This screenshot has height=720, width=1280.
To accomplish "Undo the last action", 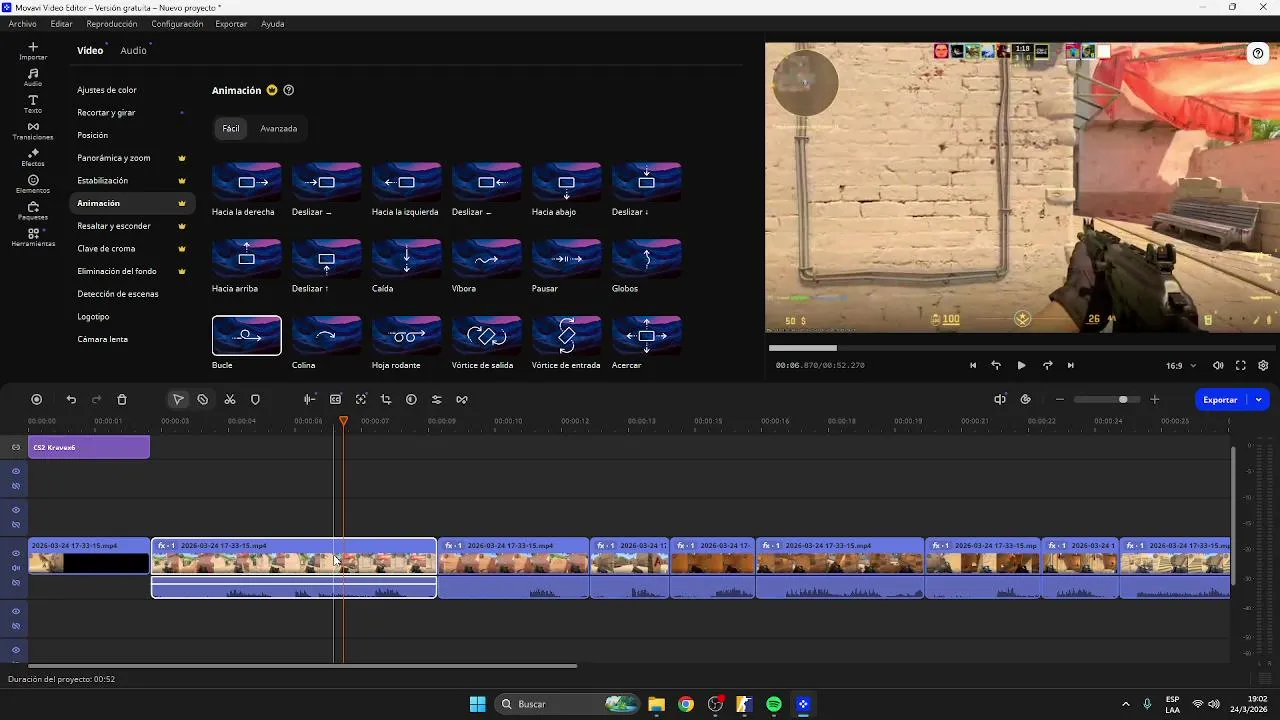I will (x=71, y=399).
